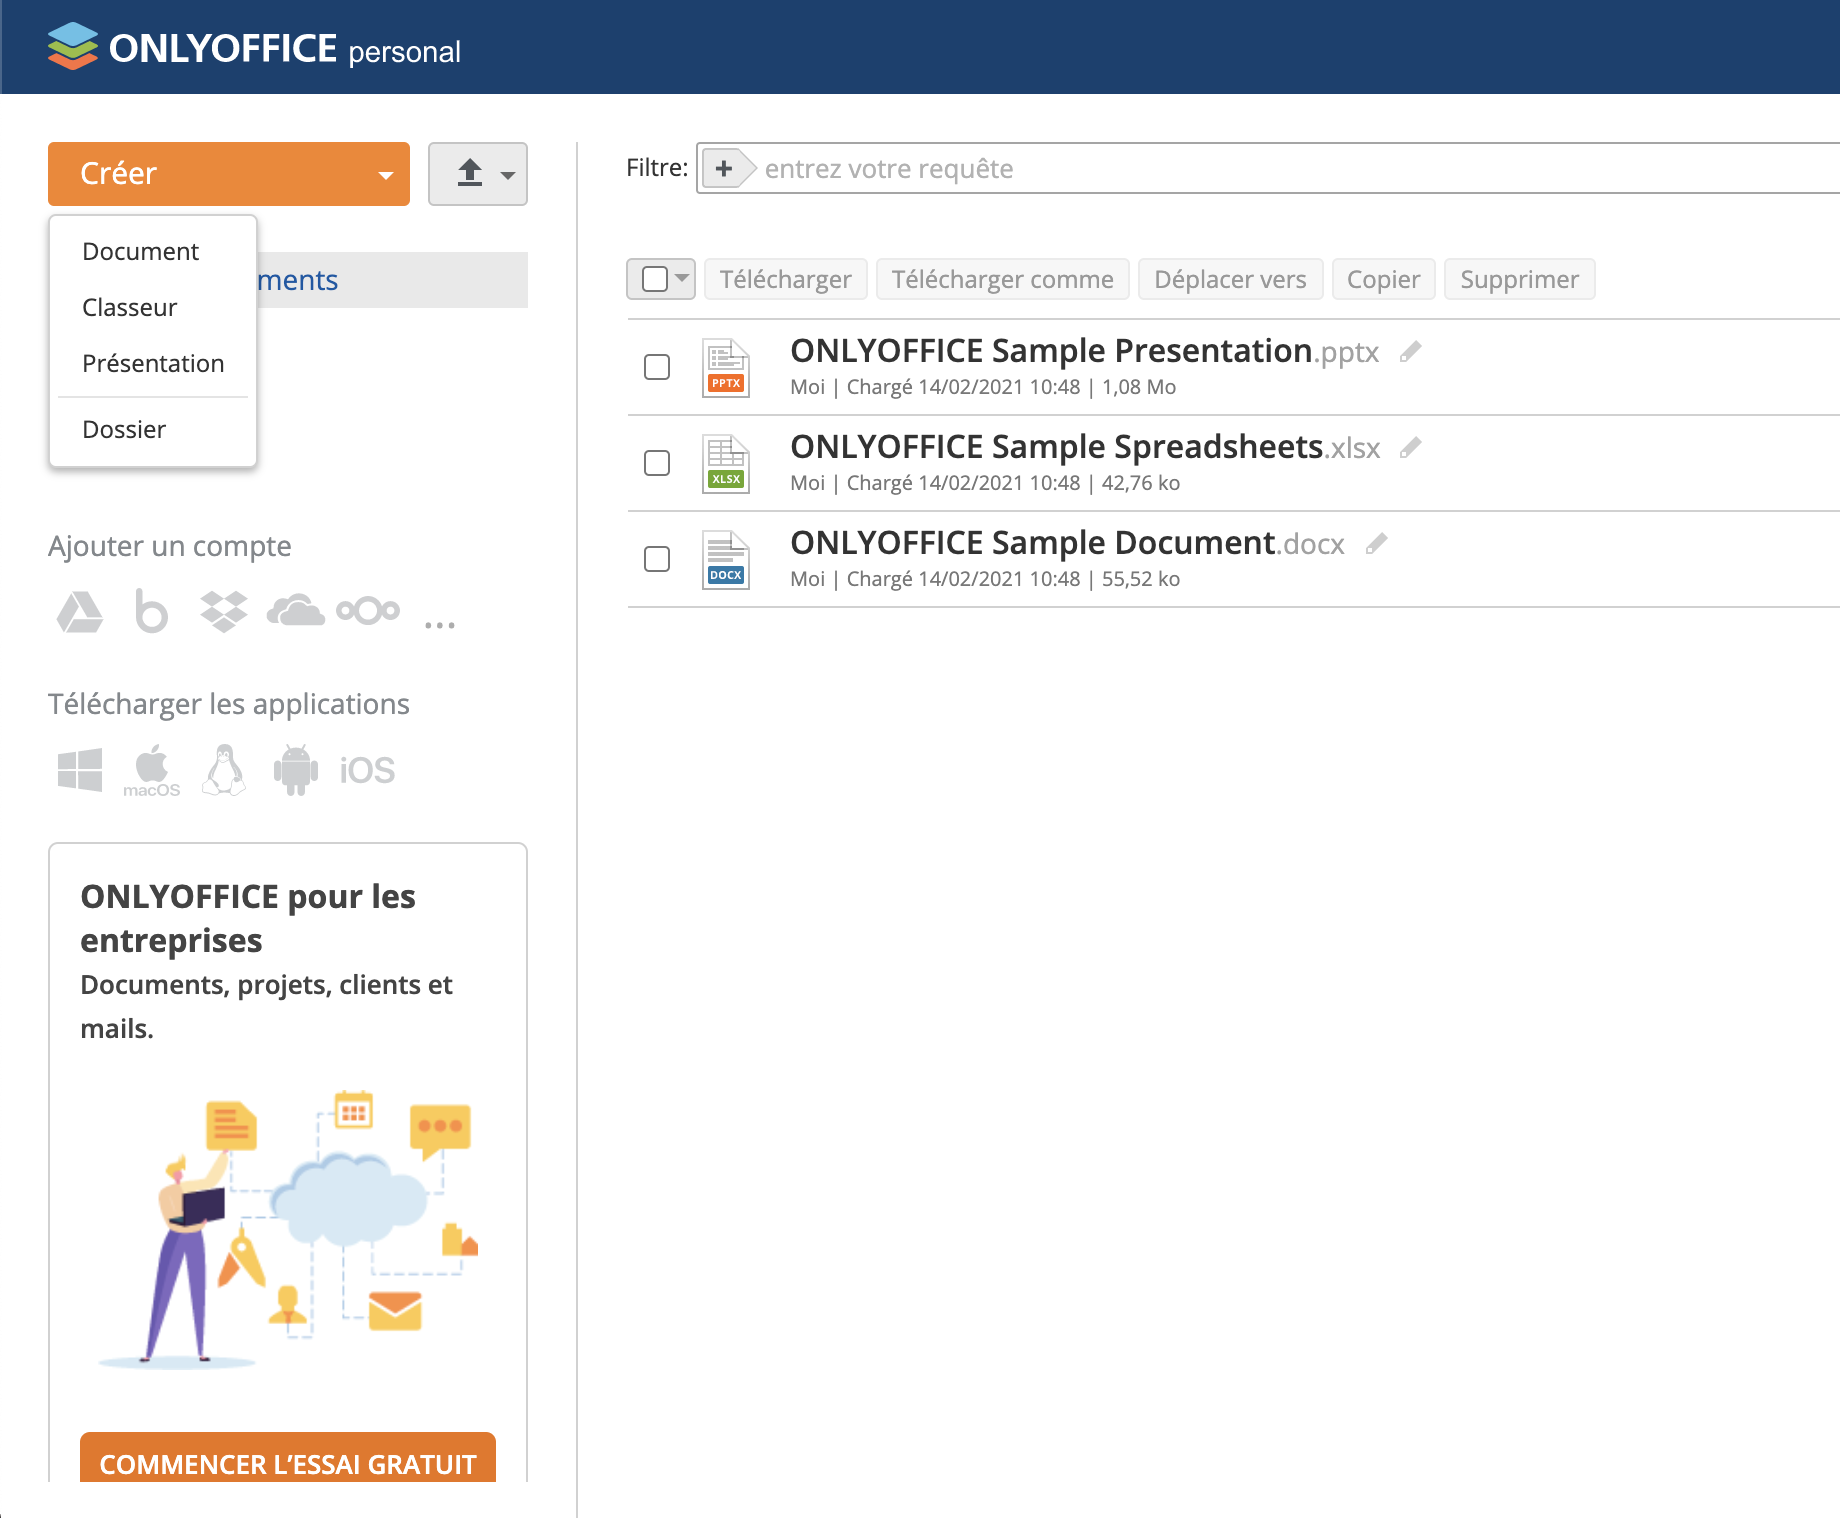Click the Linux penguin download icon
This screenshot has width=1840, height=1518.
tap(224, 770)
